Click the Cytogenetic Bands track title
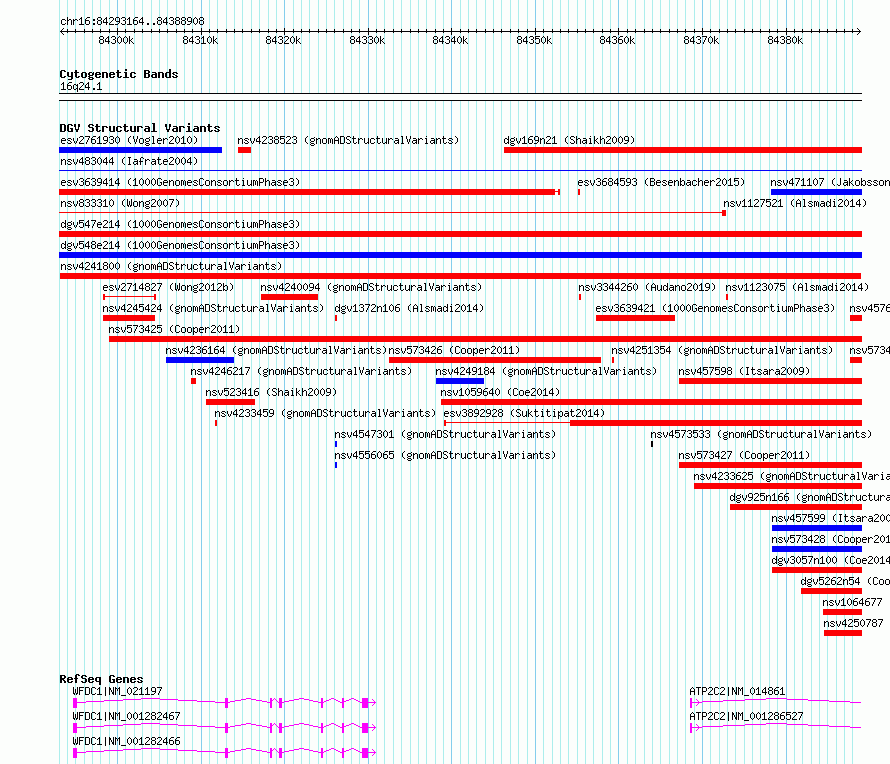This screenshot has width=890, height=764. point(119,74)
